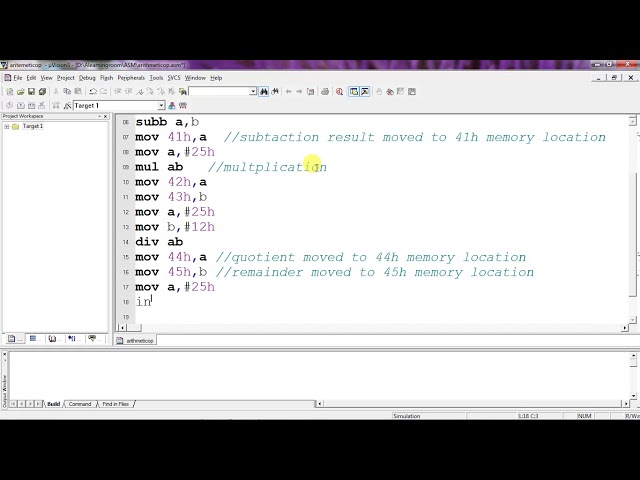This screenshot has height=480, width=640.
Task: Click the 'subb a,b' code line
Action: coord(167,122)
